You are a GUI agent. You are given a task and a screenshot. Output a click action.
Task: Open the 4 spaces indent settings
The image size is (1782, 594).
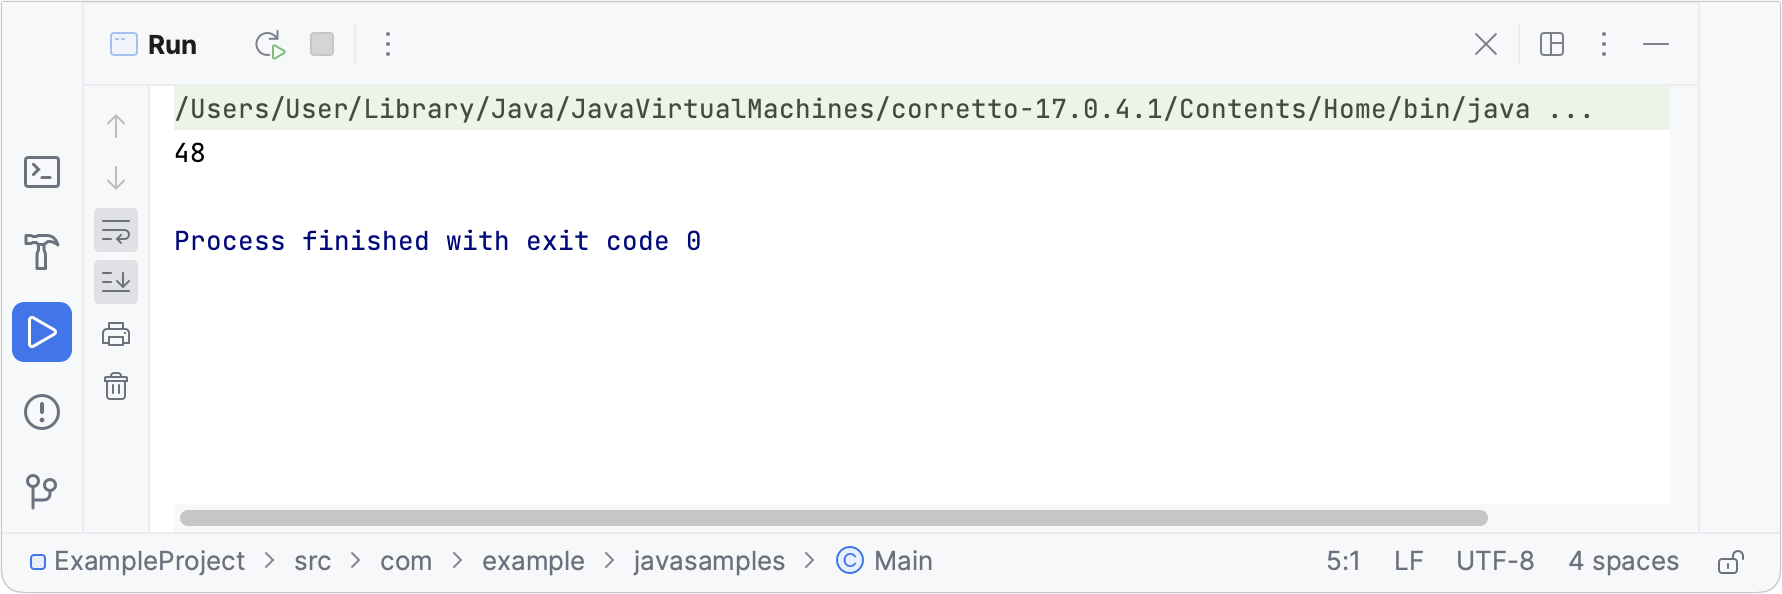coord(1623,561)
